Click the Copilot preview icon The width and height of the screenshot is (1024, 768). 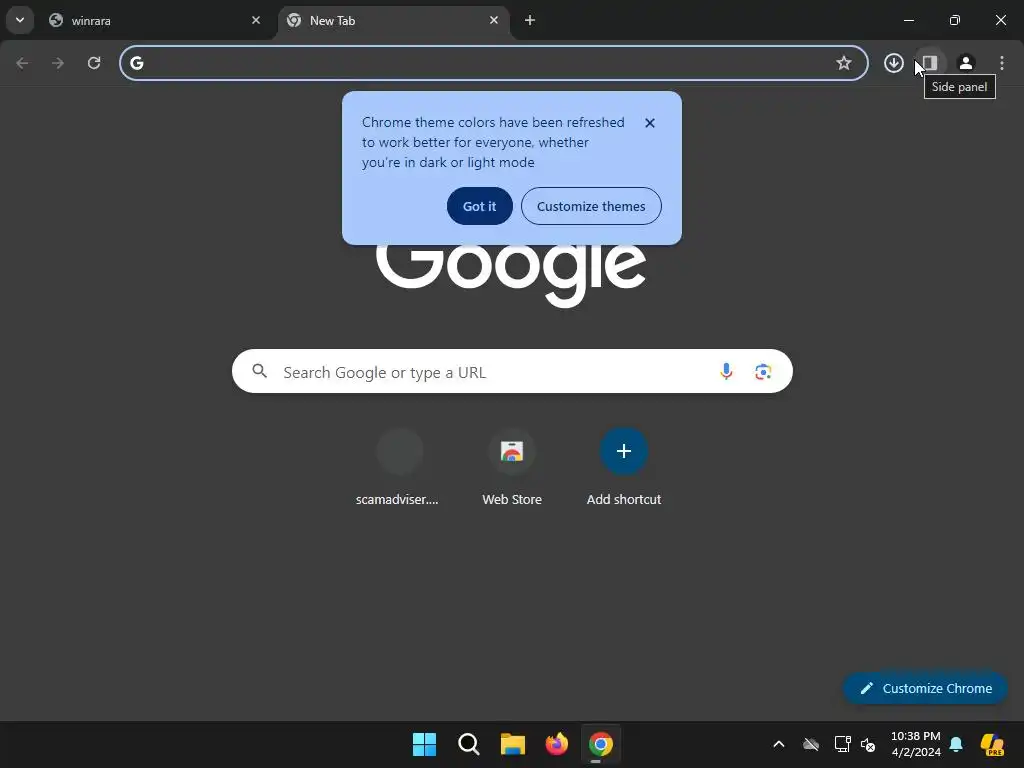click(993, 744)
